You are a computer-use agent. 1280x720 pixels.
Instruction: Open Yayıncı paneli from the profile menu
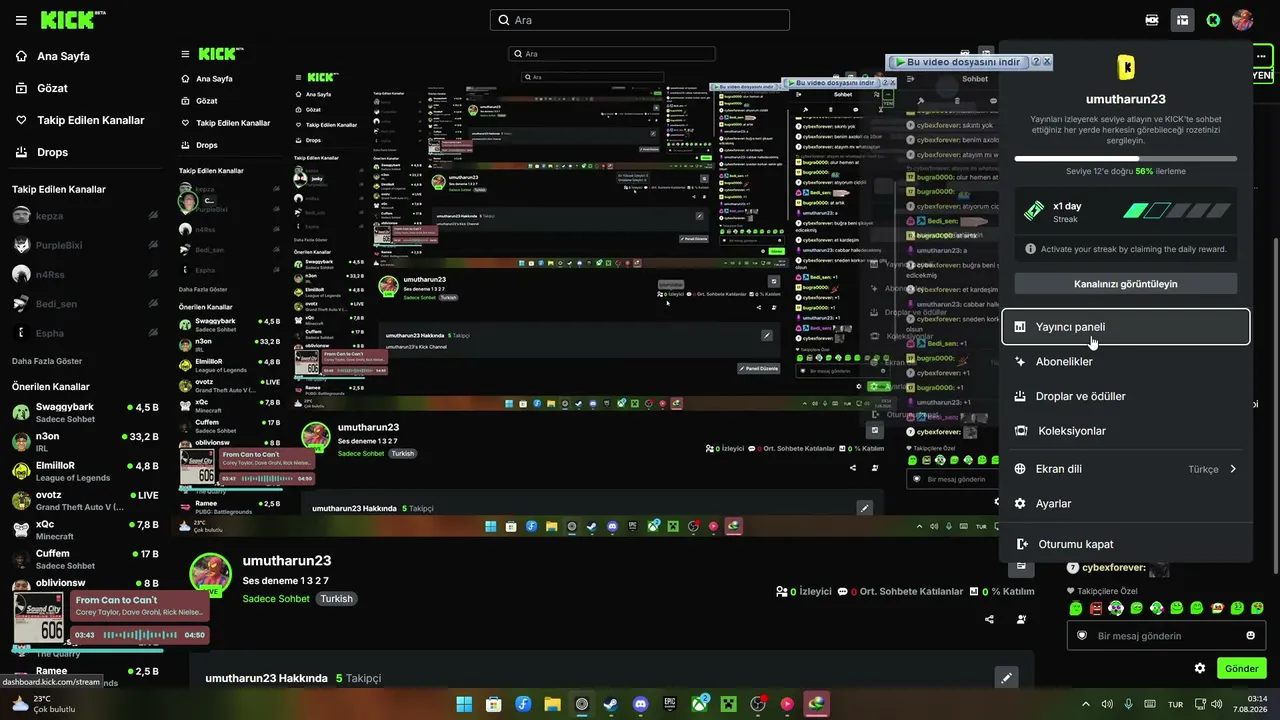pos(1126,327)
